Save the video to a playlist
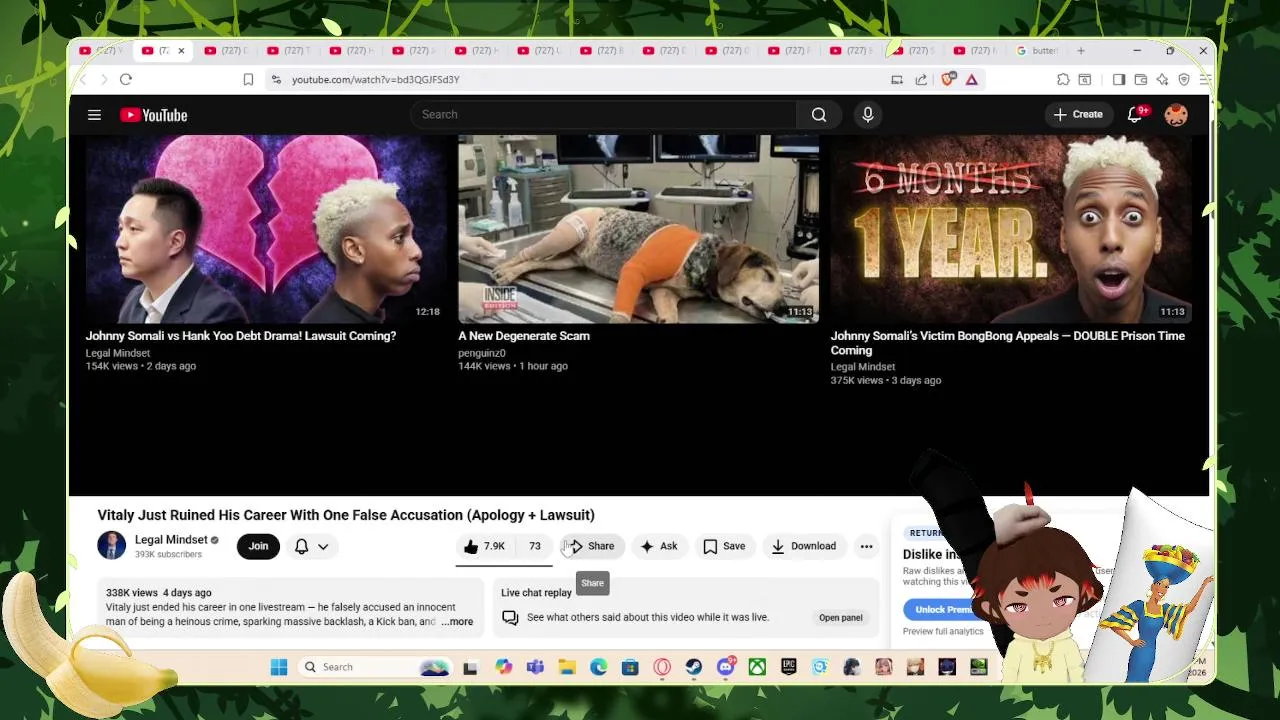Image resolution: width=1280 pixels, height=720 pixels. coord(724,546)
